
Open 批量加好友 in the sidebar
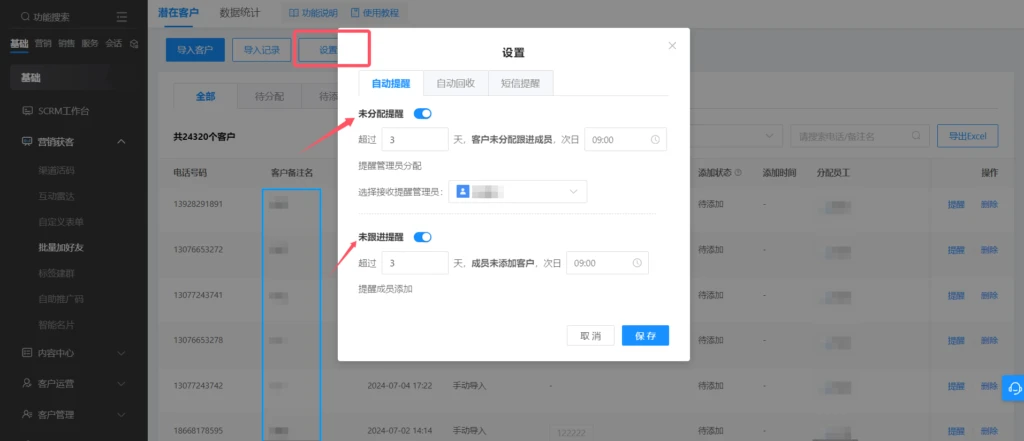click(61, 248)
